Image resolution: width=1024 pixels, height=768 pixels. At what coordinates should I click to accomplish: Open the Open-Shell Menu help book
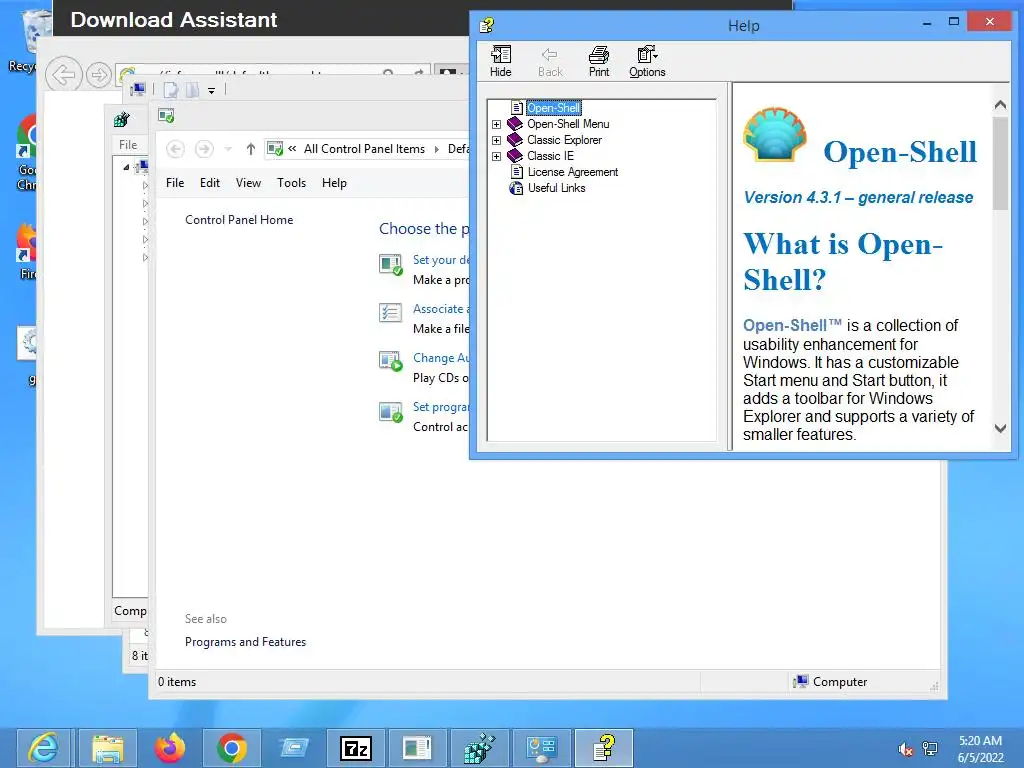point(568,124)
